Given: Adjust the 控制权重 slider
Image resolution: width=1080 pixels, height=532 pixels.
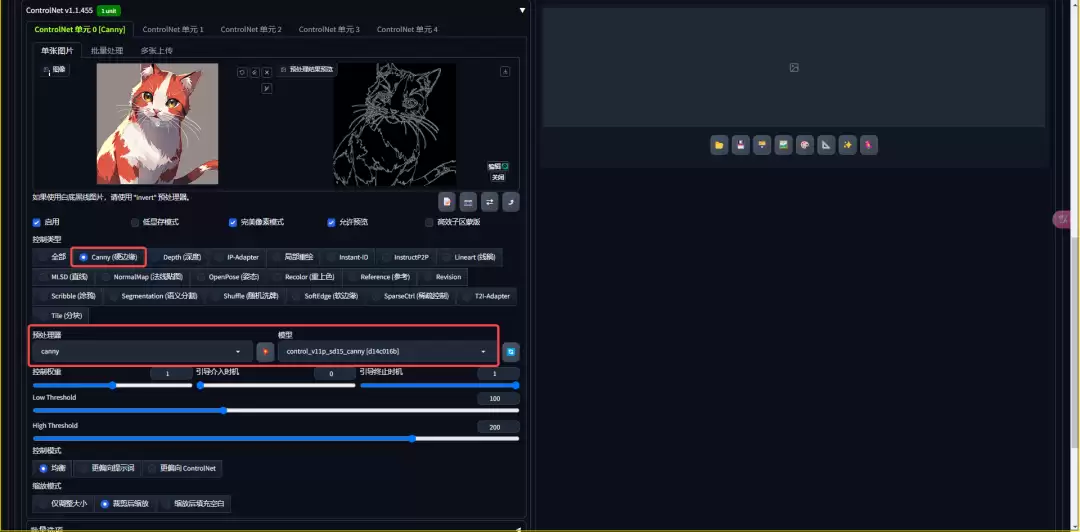Looking at the screenshot, I should click(112, 385).
